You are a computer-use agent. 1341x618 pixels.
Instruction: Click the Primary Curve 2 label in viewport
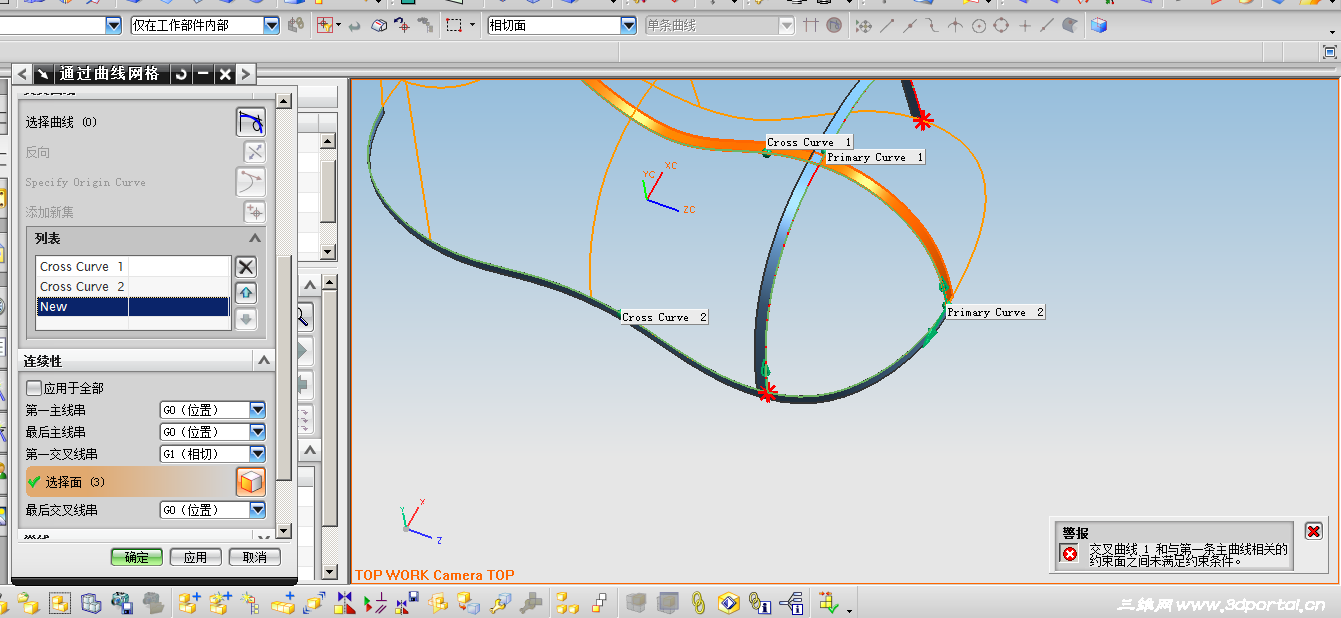(995, 312)
